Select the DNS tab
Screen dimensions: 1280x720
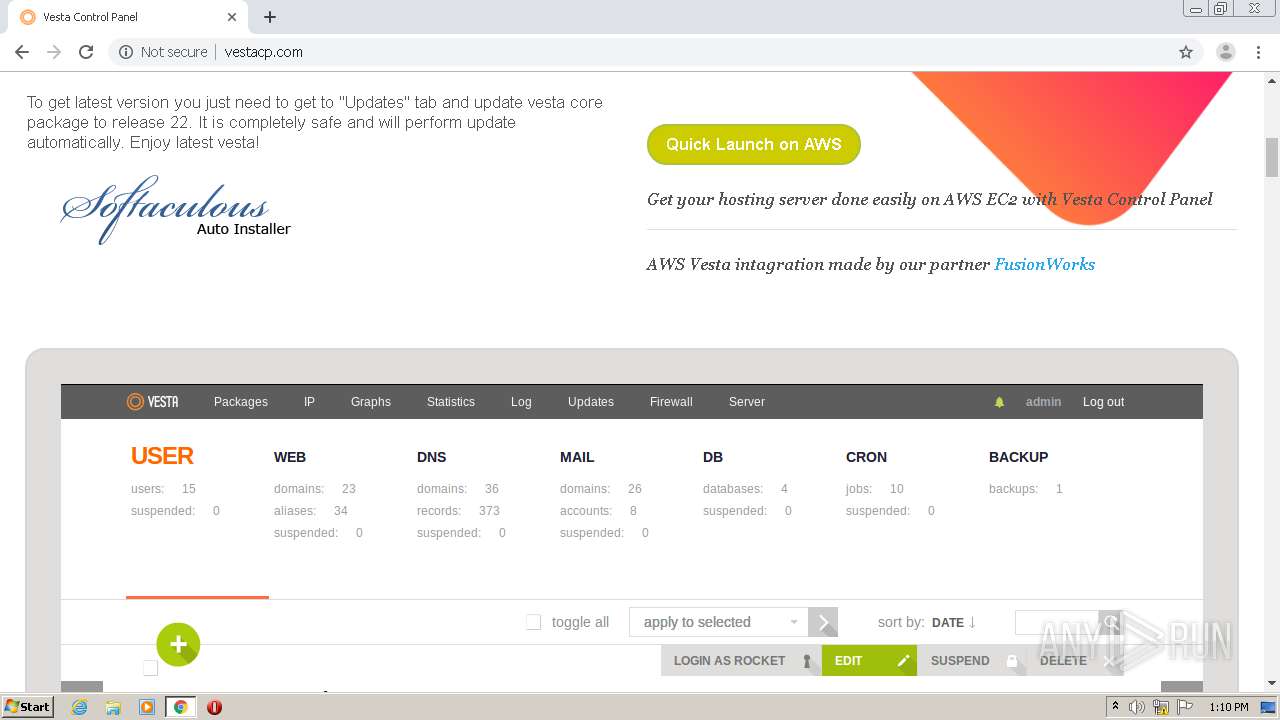click(432, 457)
